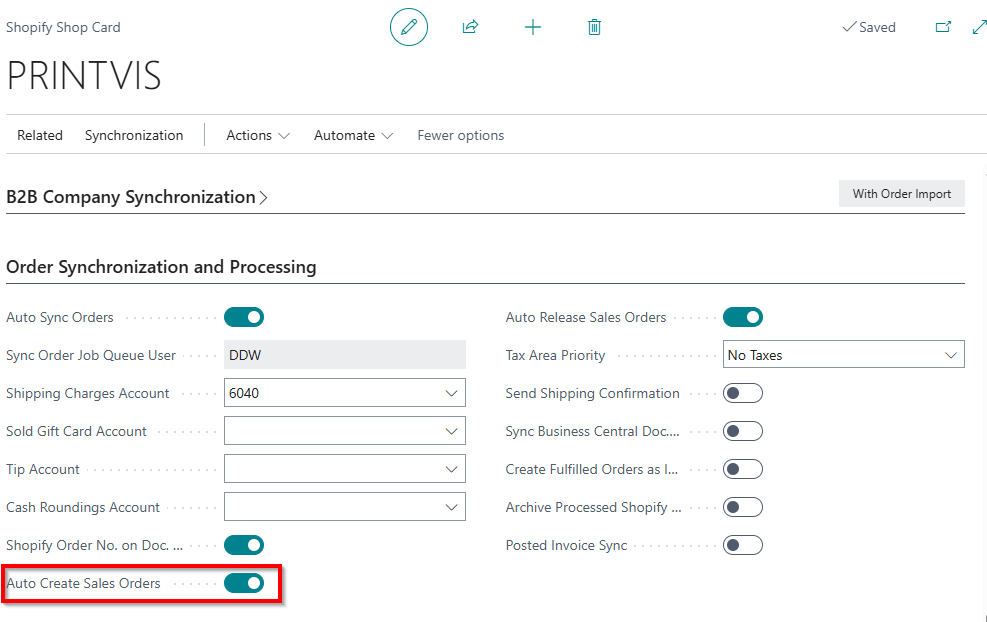Click the share icon

click(x=470, y=27)
